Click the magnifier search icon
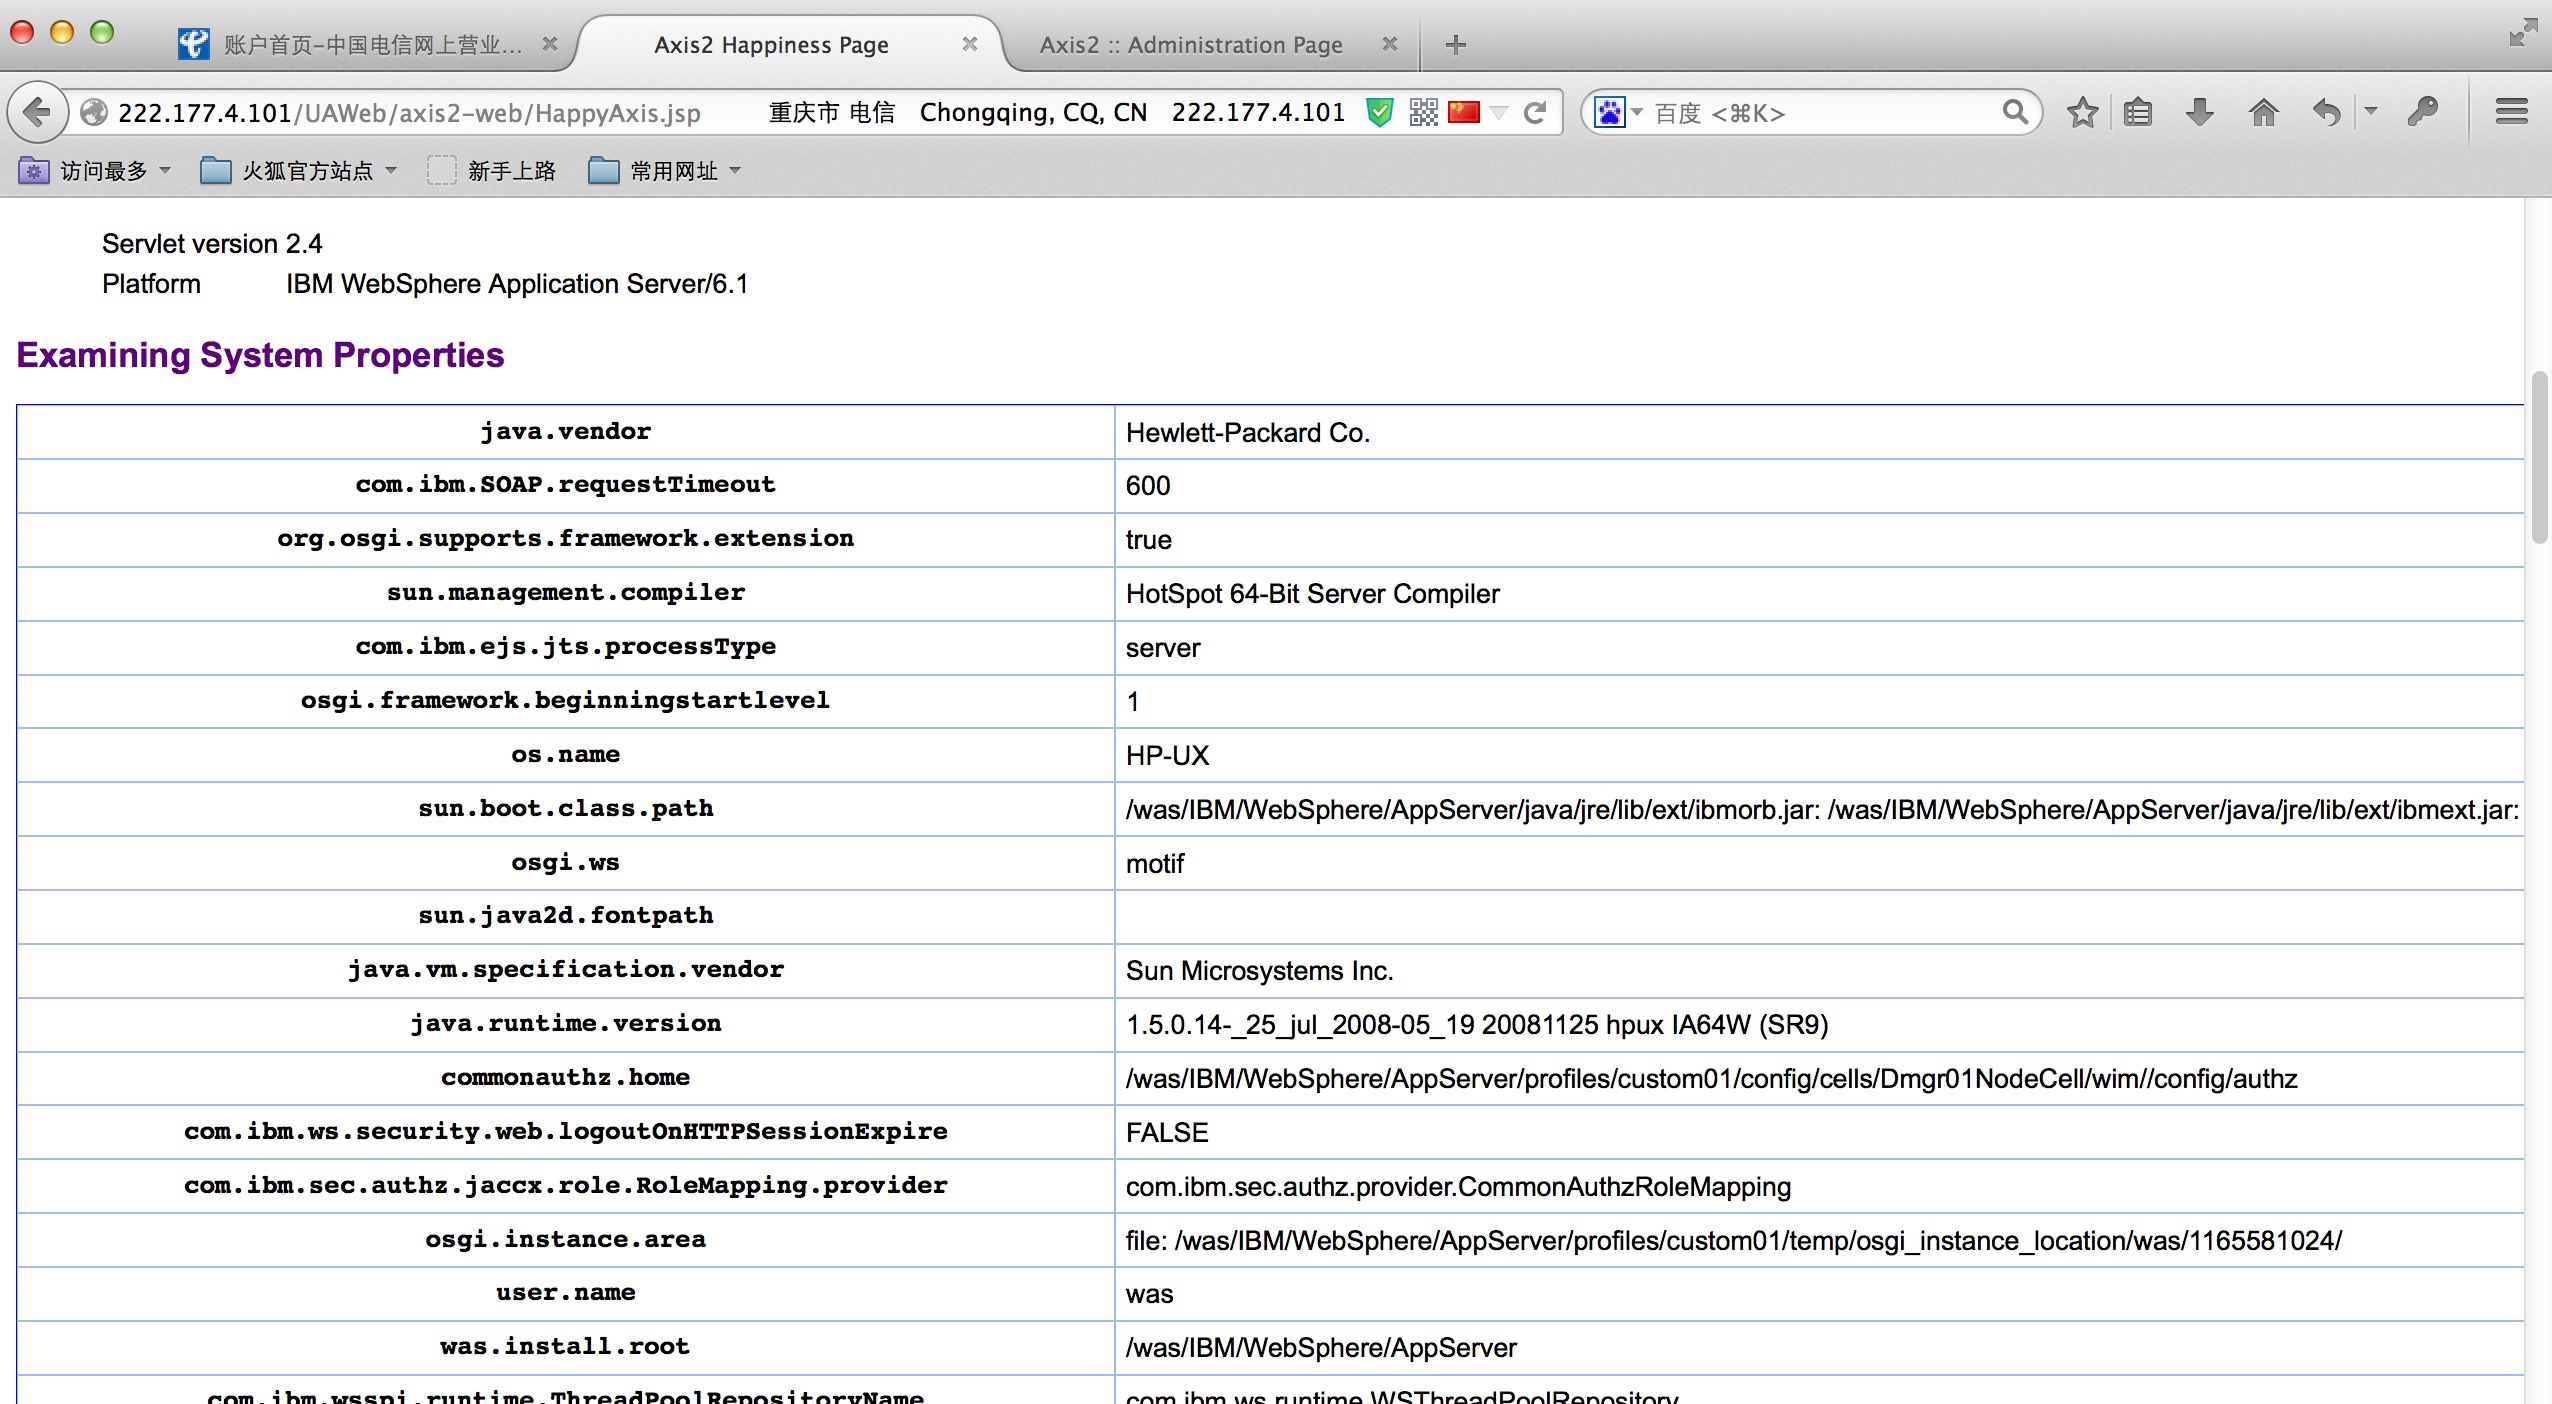 click(x=2015, y=112)
